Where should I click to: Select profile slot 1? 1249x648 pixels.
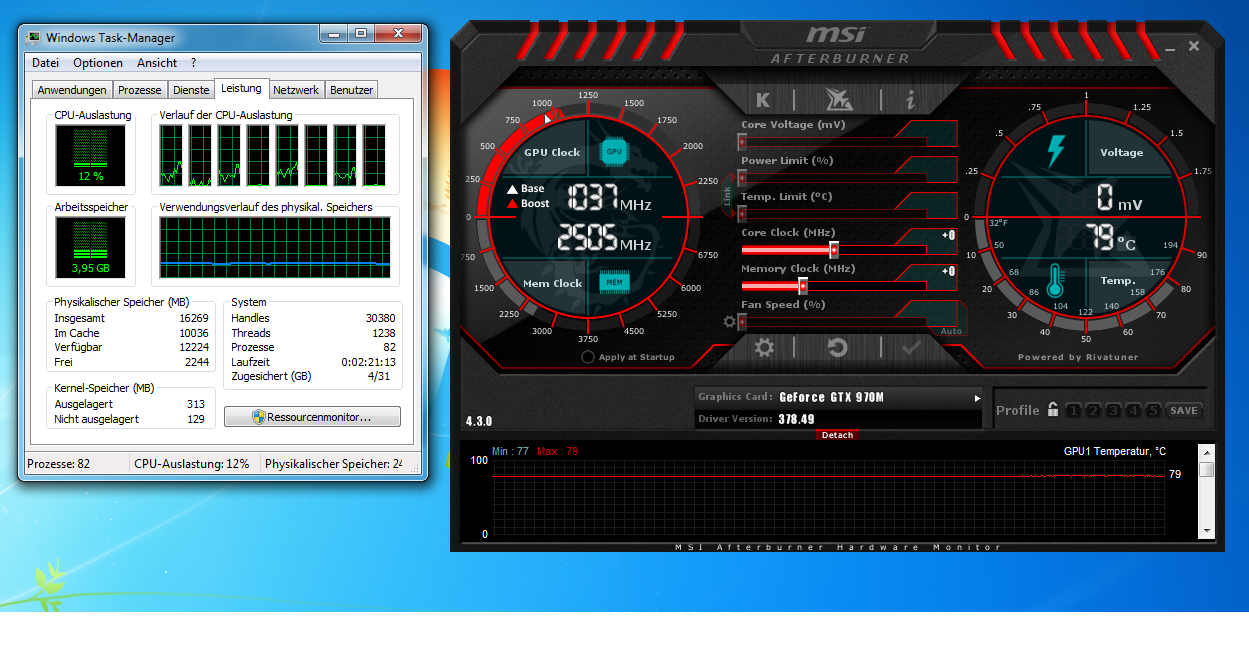(1072, 410)
